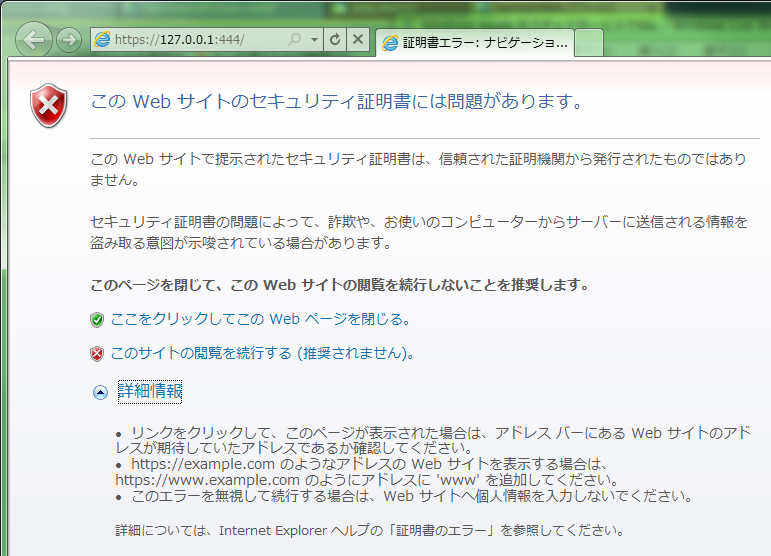The height and width of the screenshot is (556, 771).
Task: Click paragraph この Web サイトで提示されたセキュリティ証明書は
Action: pos(418,170)
